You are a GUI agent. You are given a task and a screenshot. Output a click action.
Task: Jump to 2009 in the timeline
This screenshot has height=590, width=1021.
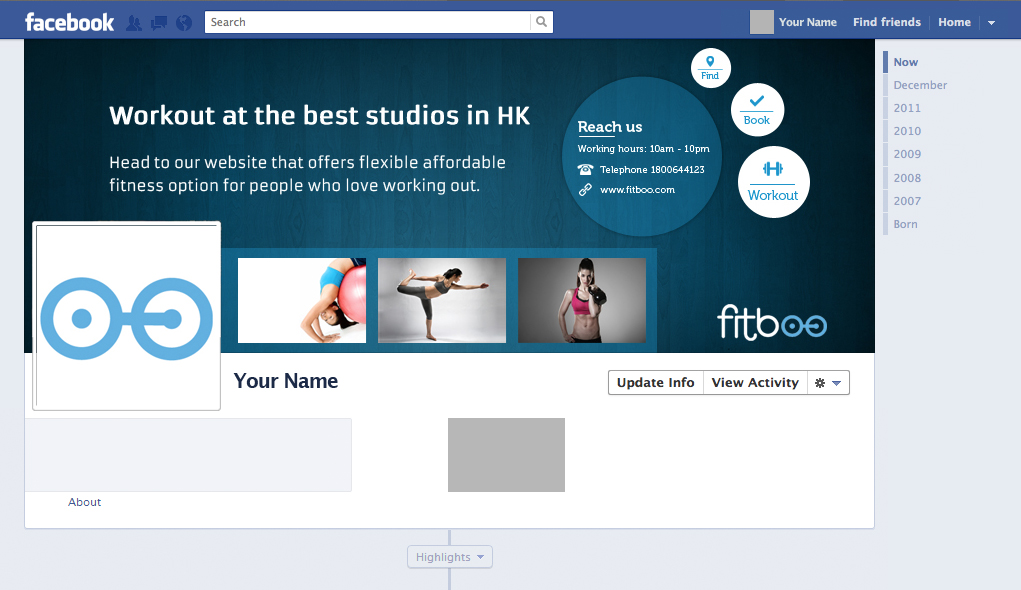[x=907, y=154]
